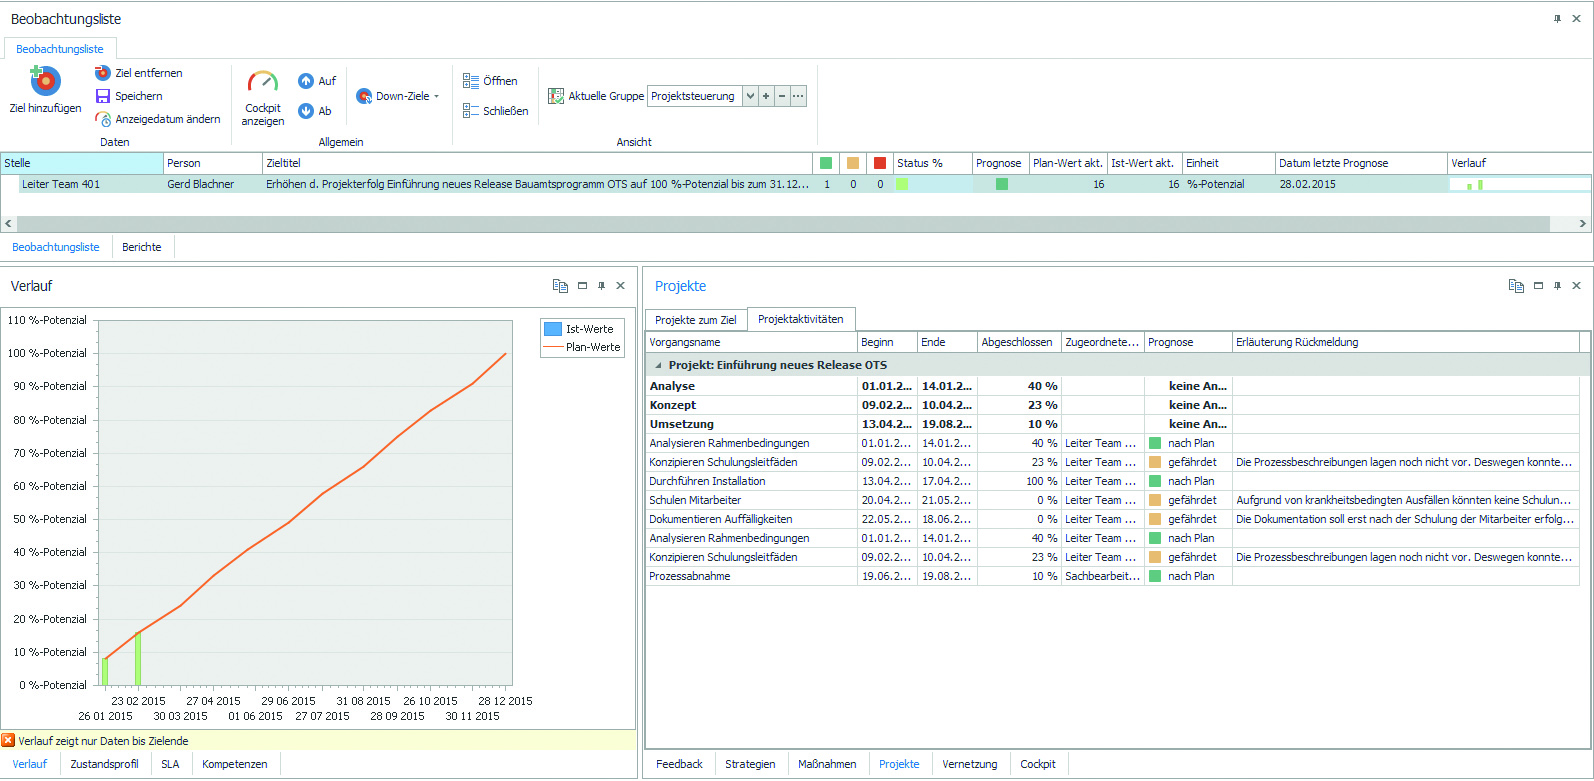This screenshot has height=781, width=1594.
Task: Save using the Speichern disk icon
Action: pyautogui.click(x=102, y=96)
